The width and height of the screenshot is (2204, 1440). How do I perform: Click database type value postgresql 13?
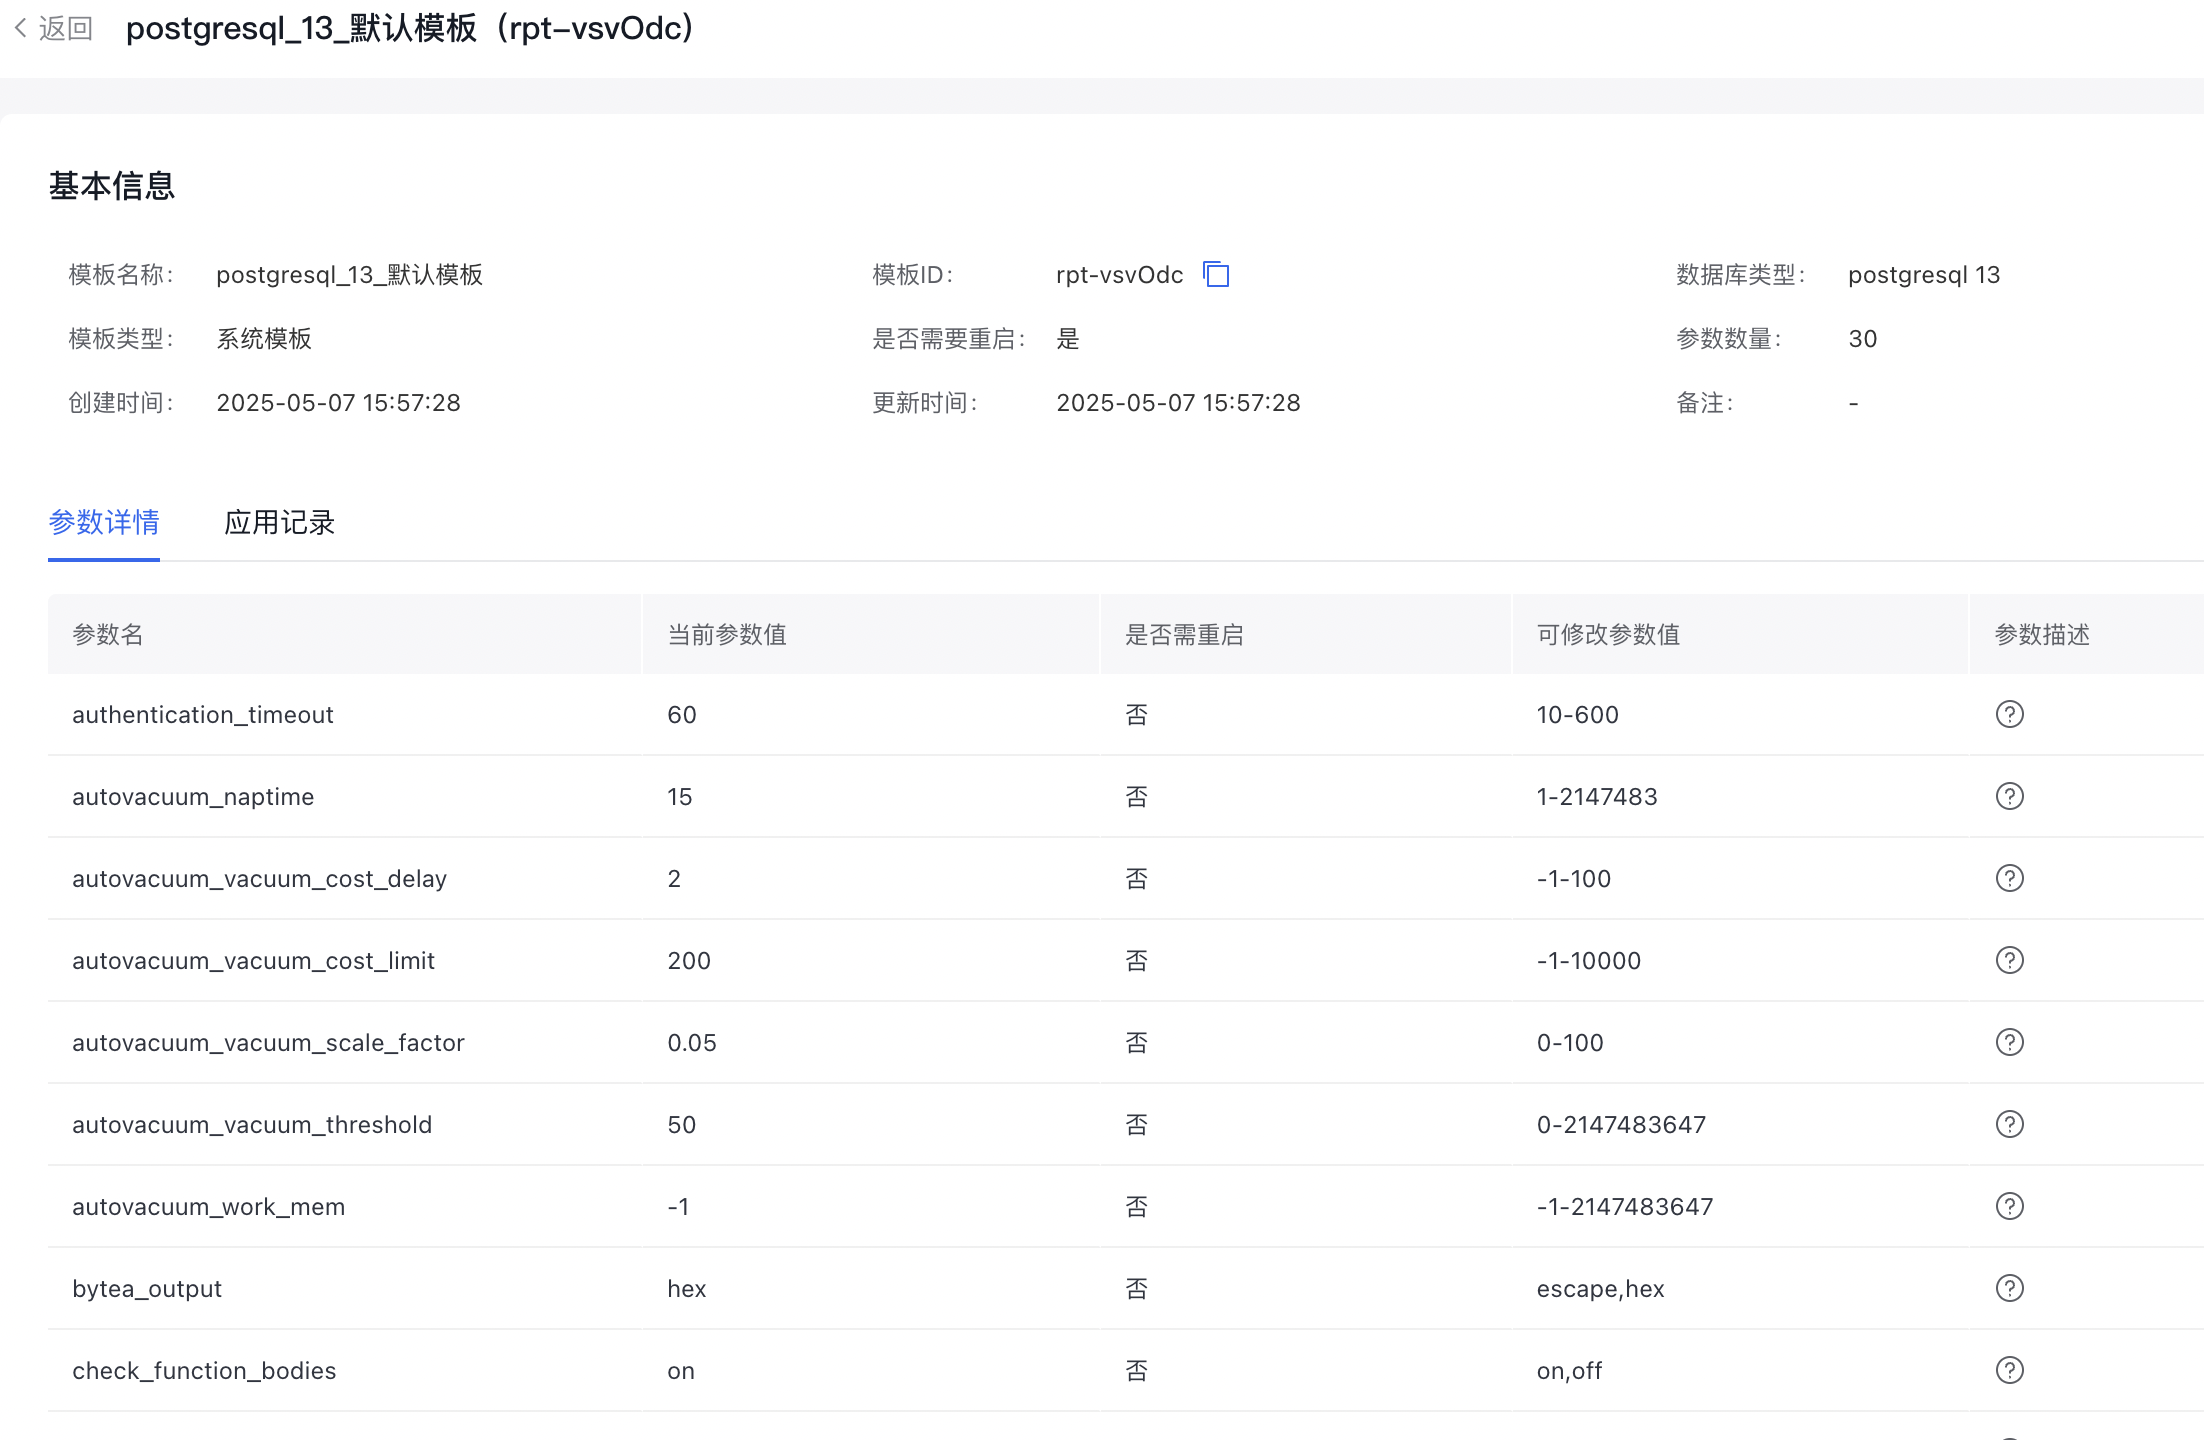click(x=1924, y=275)
